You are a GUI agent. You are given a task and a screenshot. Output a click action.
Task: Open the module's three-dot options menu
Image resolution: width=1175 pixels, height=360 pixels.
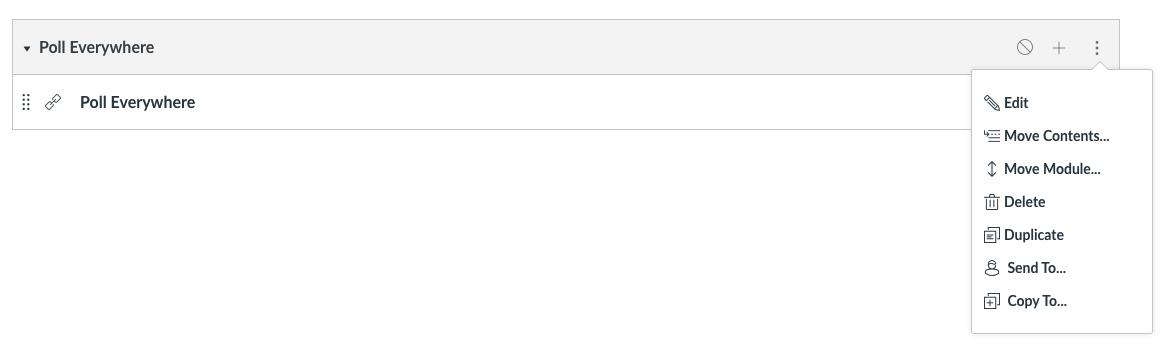pos(1097,48)
